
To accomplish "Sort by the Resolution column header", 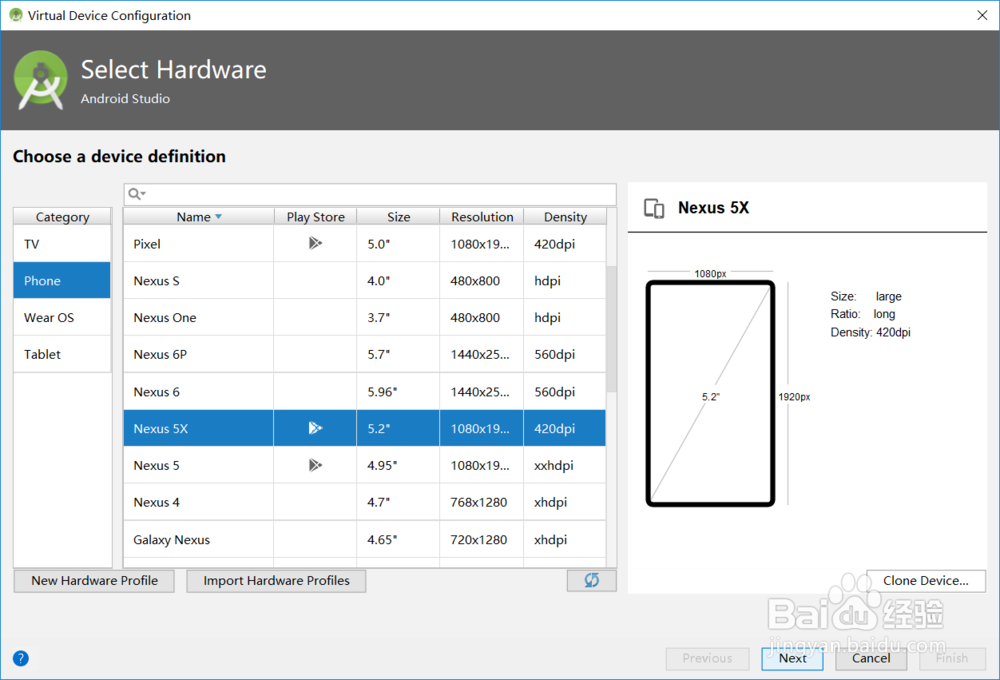I will click(482, 217).
